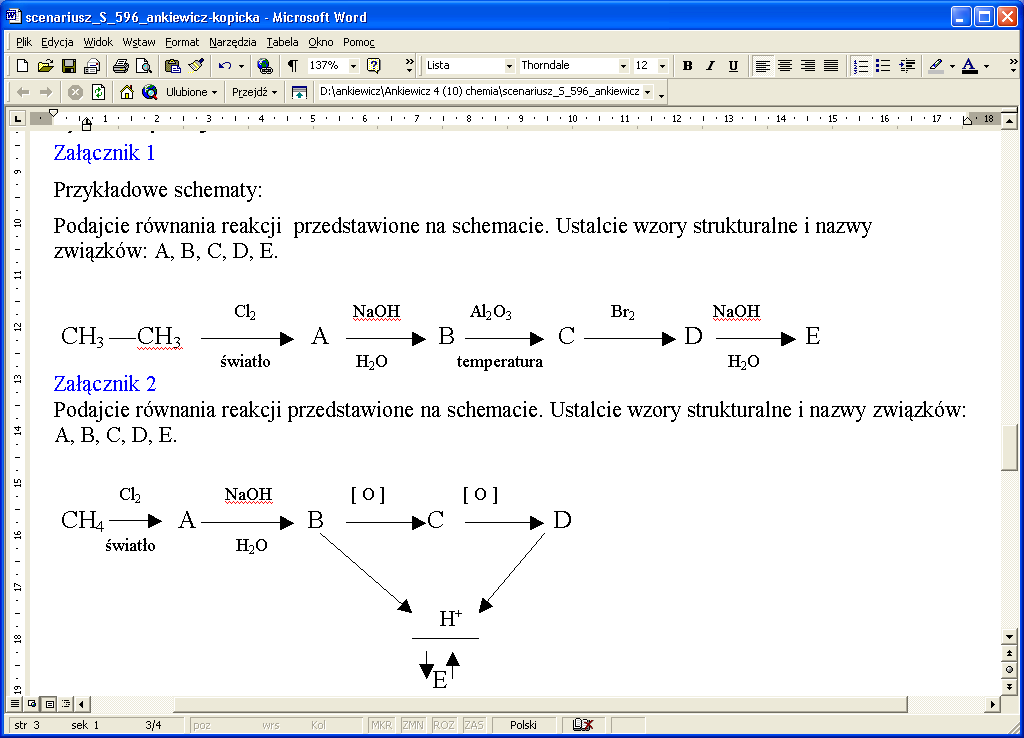
Task: Open a file with the folder icon
Action: click(x=45, y=65)
